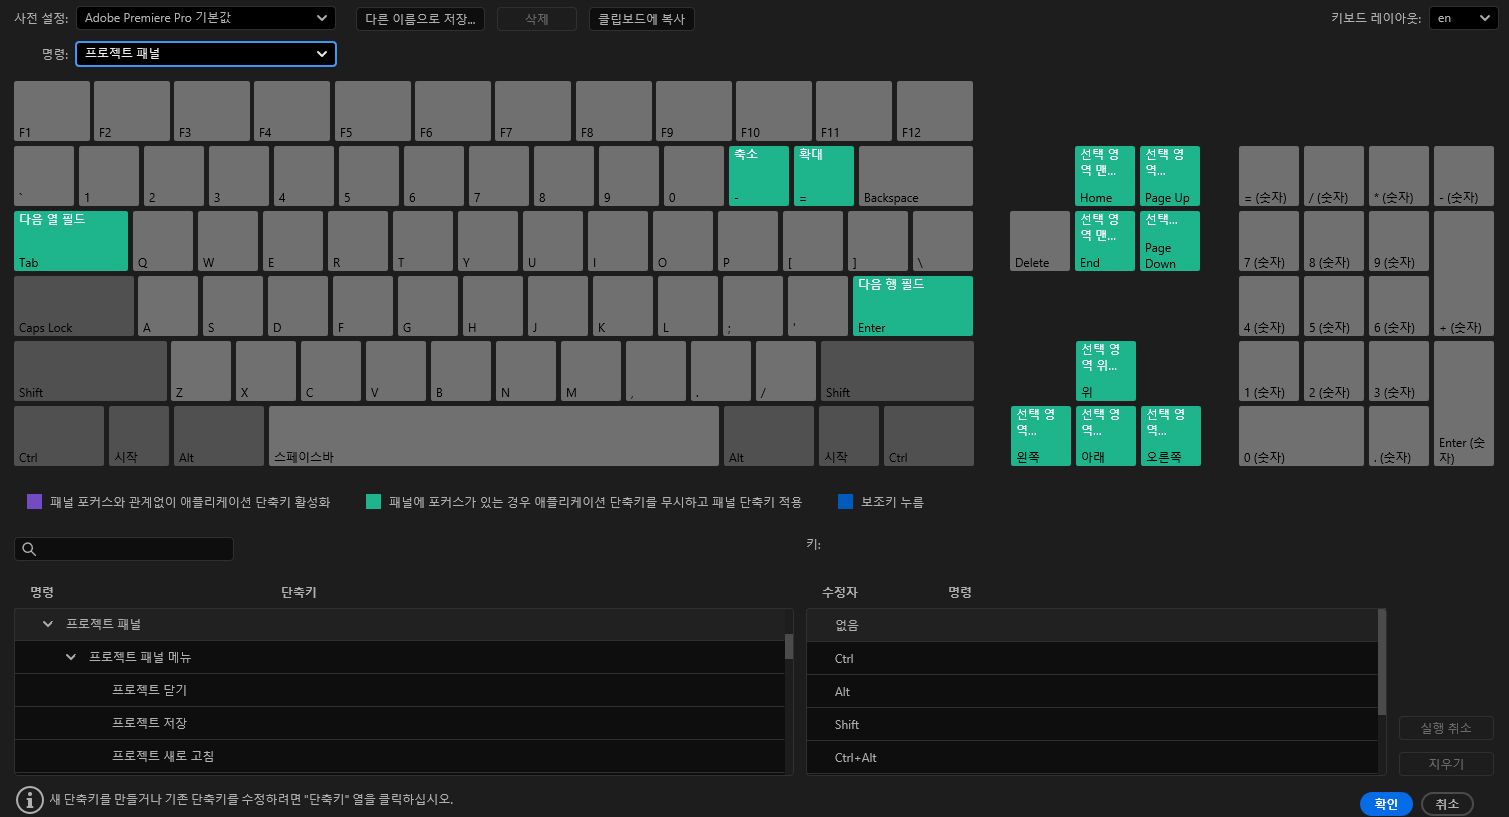Open the 명령 command dropdown showing 프로젝트 패널
The image size is (1509, 817).
pyautogui.click(x=205, y=53)
